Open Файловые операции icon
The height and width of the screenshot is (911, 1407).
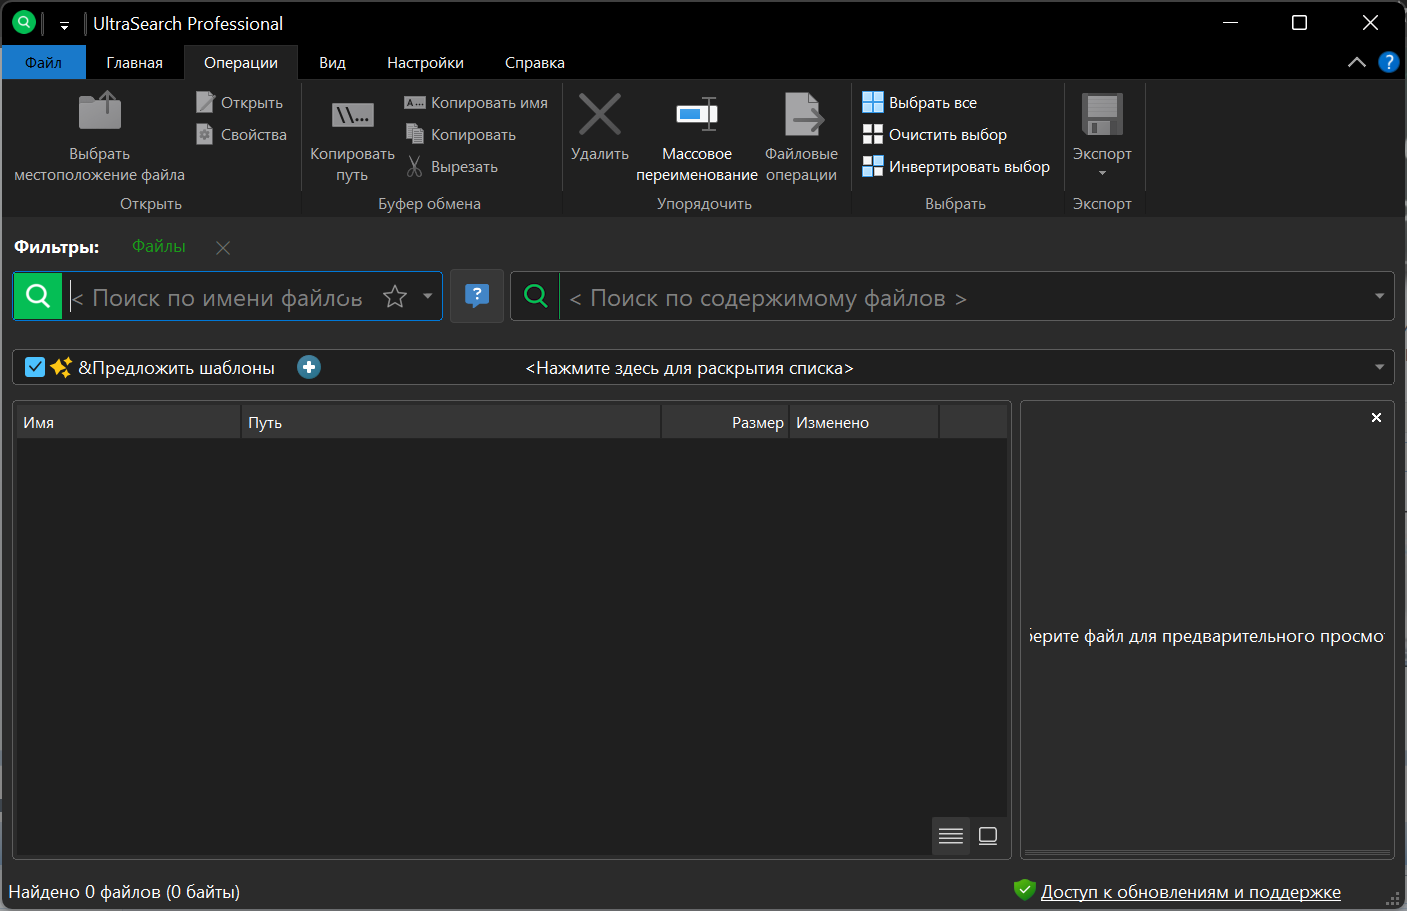point(803,114)
